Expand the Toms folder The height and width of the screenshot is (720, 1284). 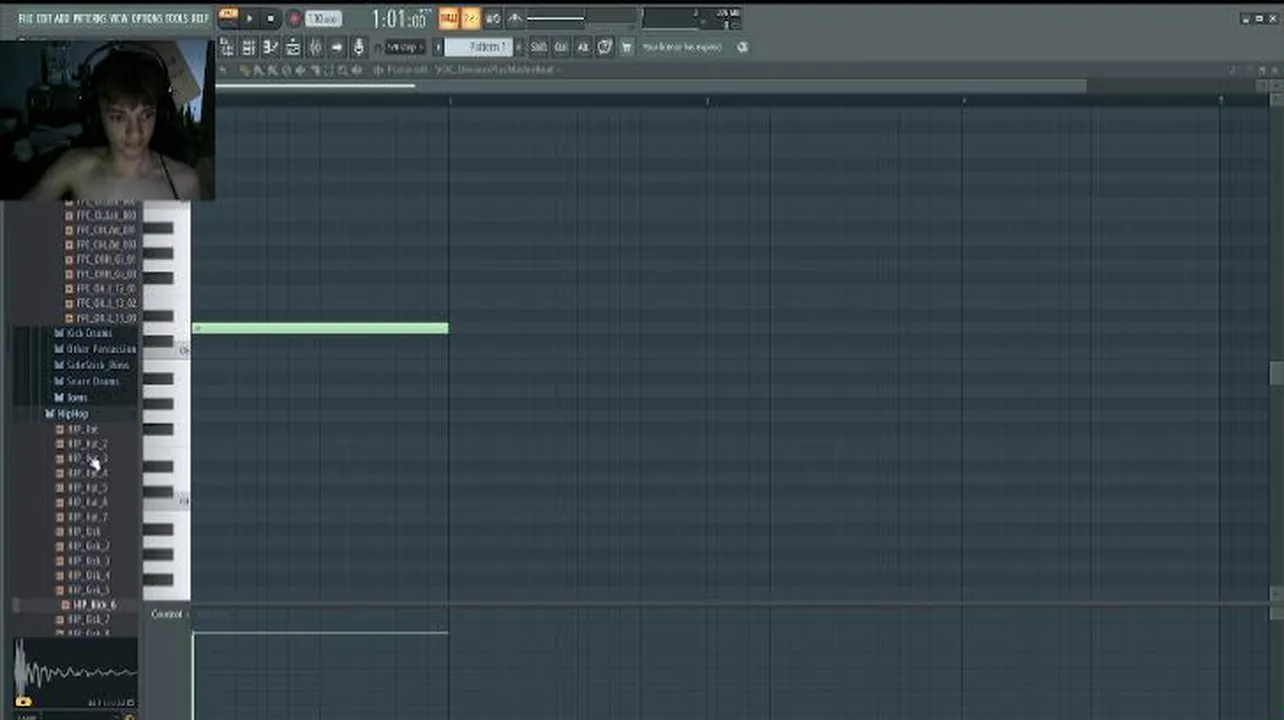[71, 397]
